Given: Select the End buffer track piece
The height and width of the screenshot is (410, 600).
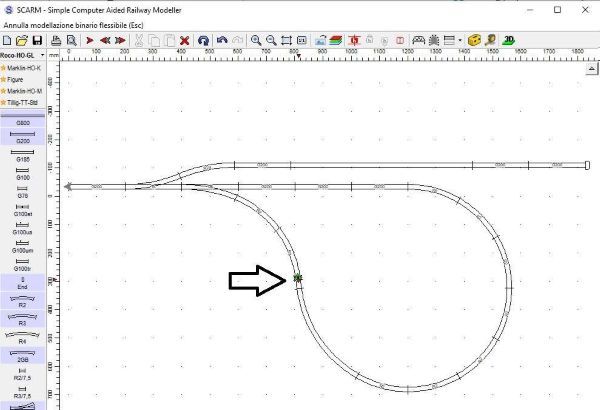Looking at the screenshot, I should [x=22, y=284].
